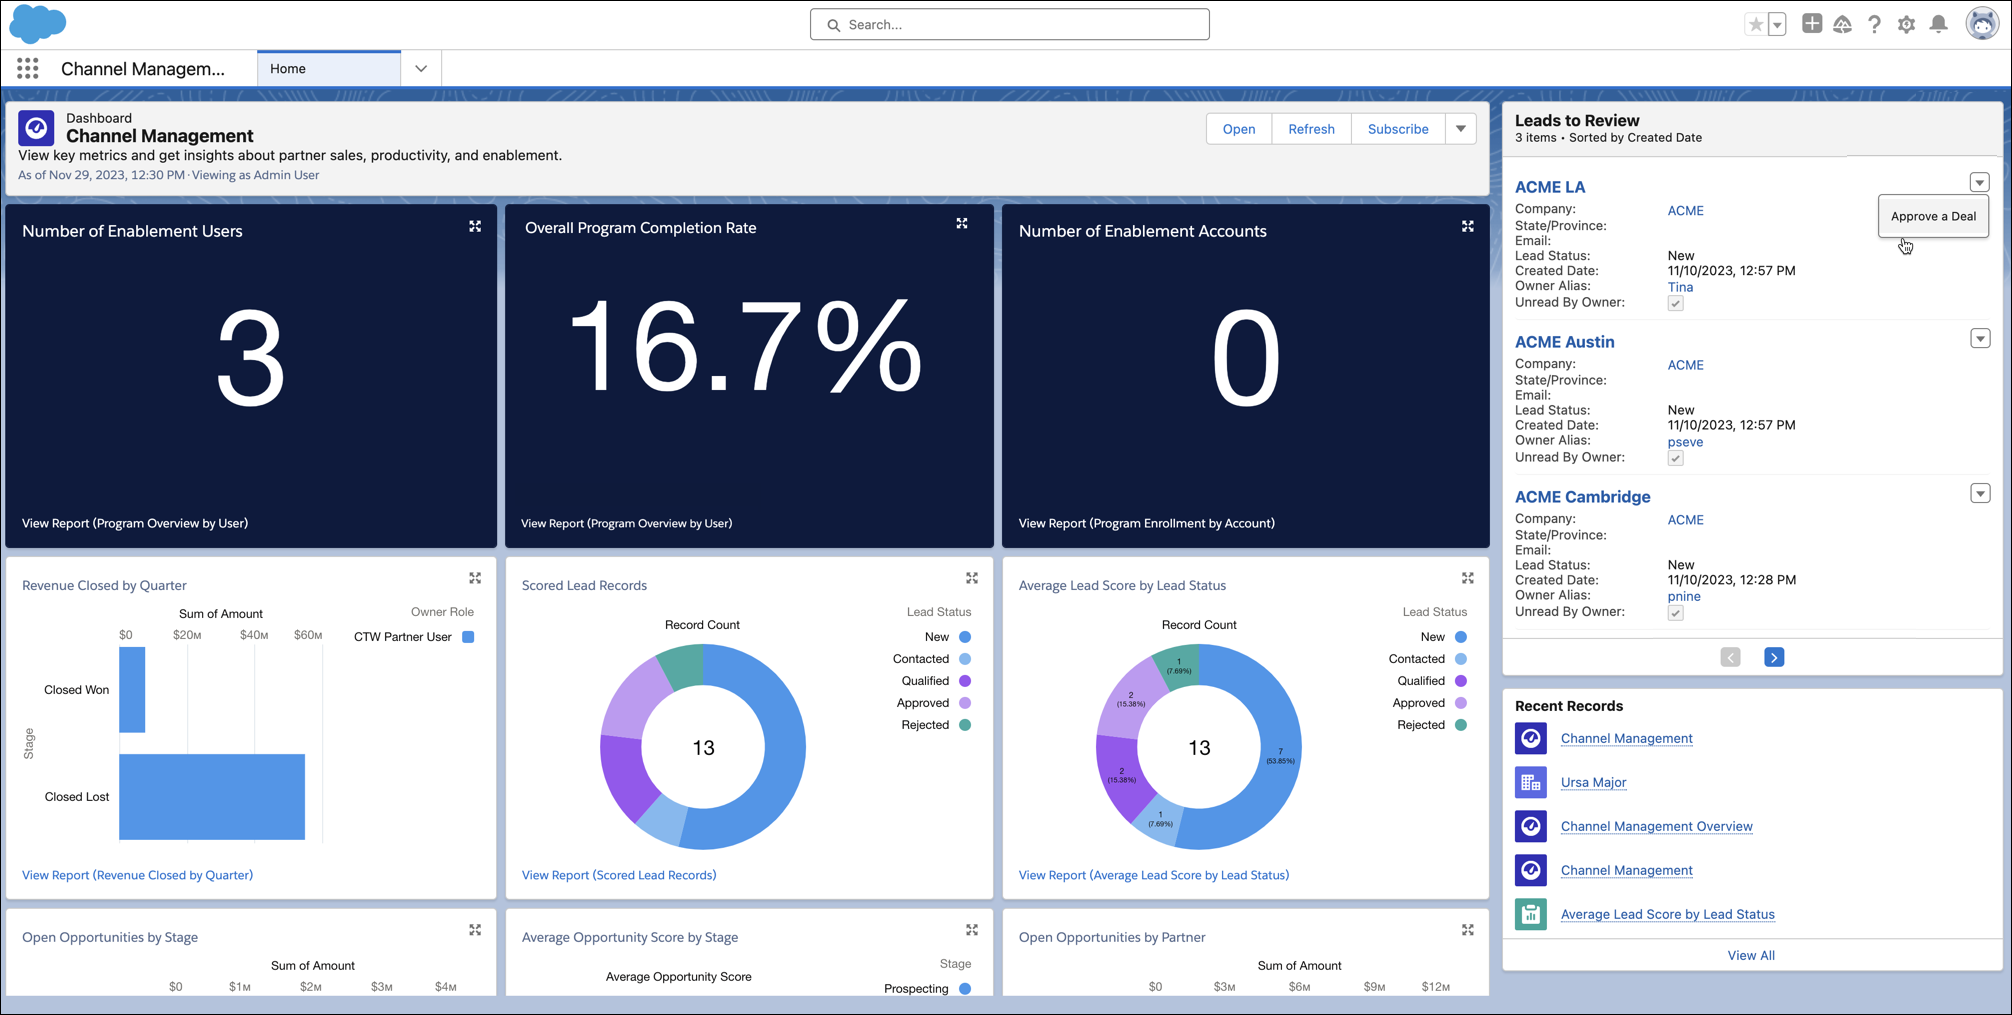Go to previous page of Leads to Review
The width and height of the screenshot is (2012, 1015).
pos(1731,657)
